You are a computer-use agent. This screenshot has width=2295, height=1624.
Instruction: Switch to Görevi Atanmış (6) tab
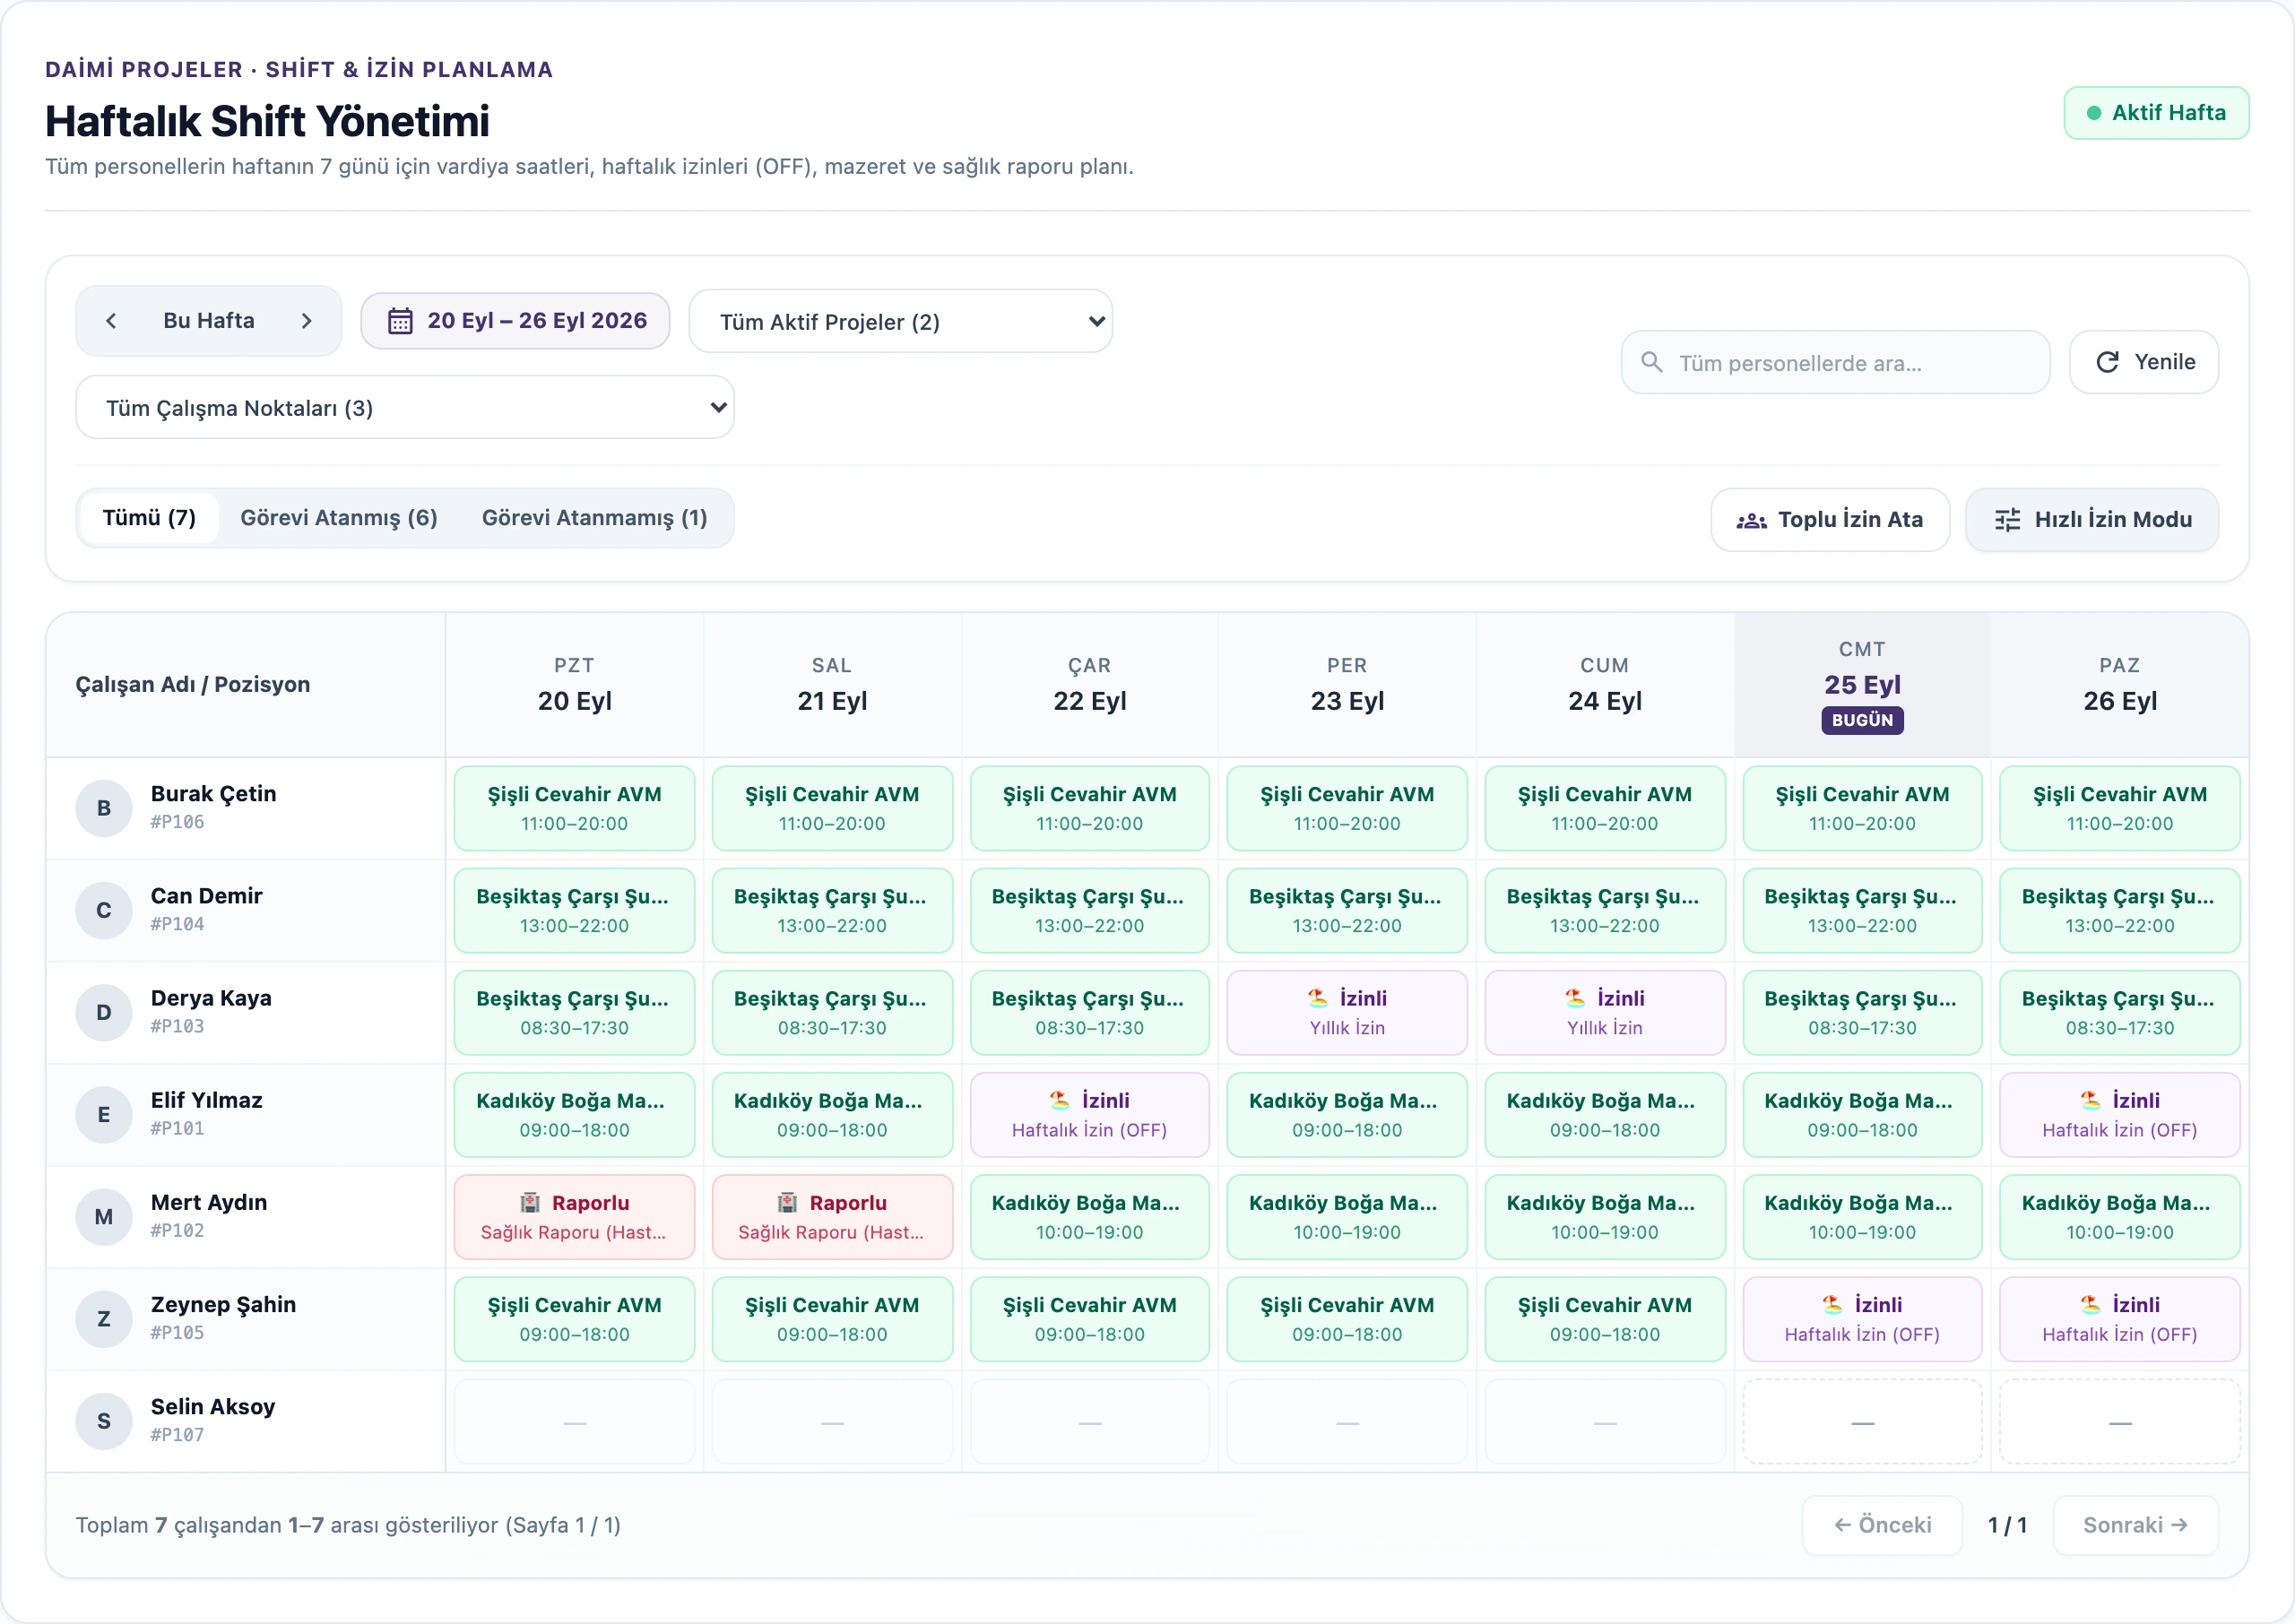[x=339, y=518]
